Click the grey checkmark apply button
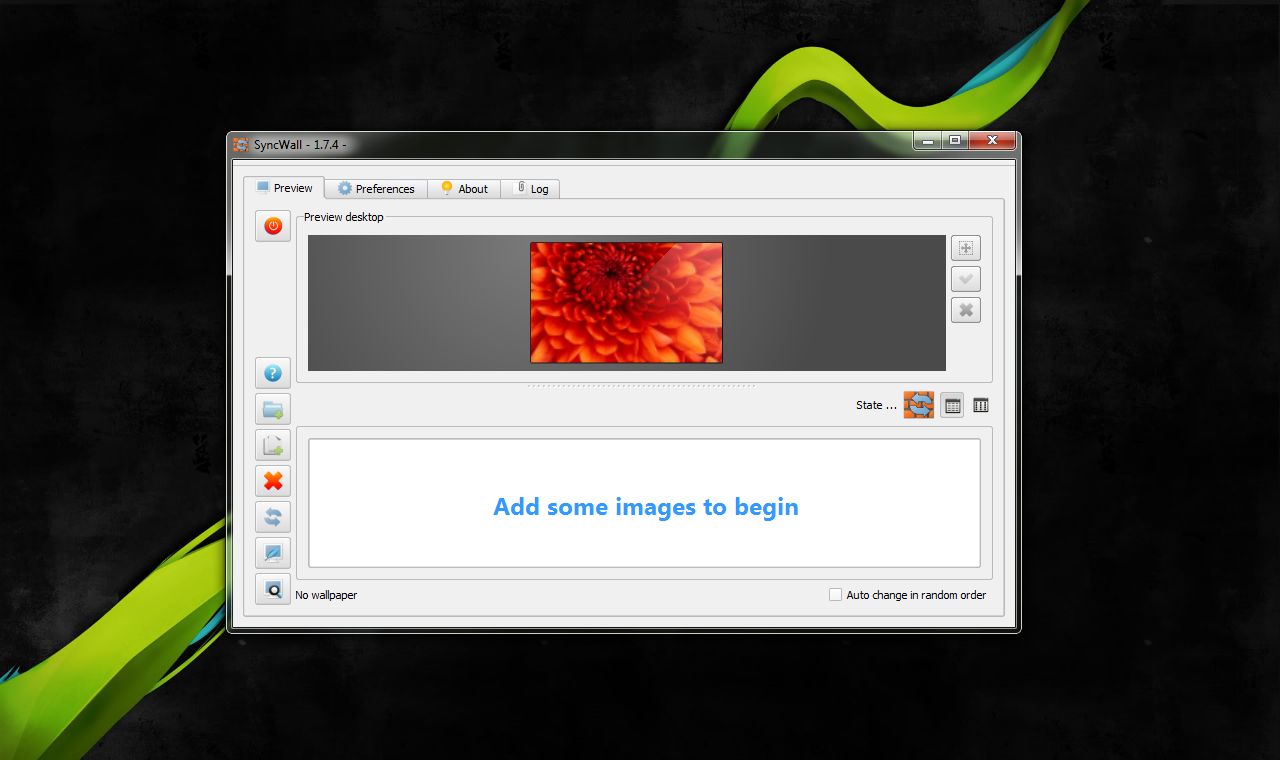Image resolution: width=1280 pixels, height=760 pixels. (966, 279)
